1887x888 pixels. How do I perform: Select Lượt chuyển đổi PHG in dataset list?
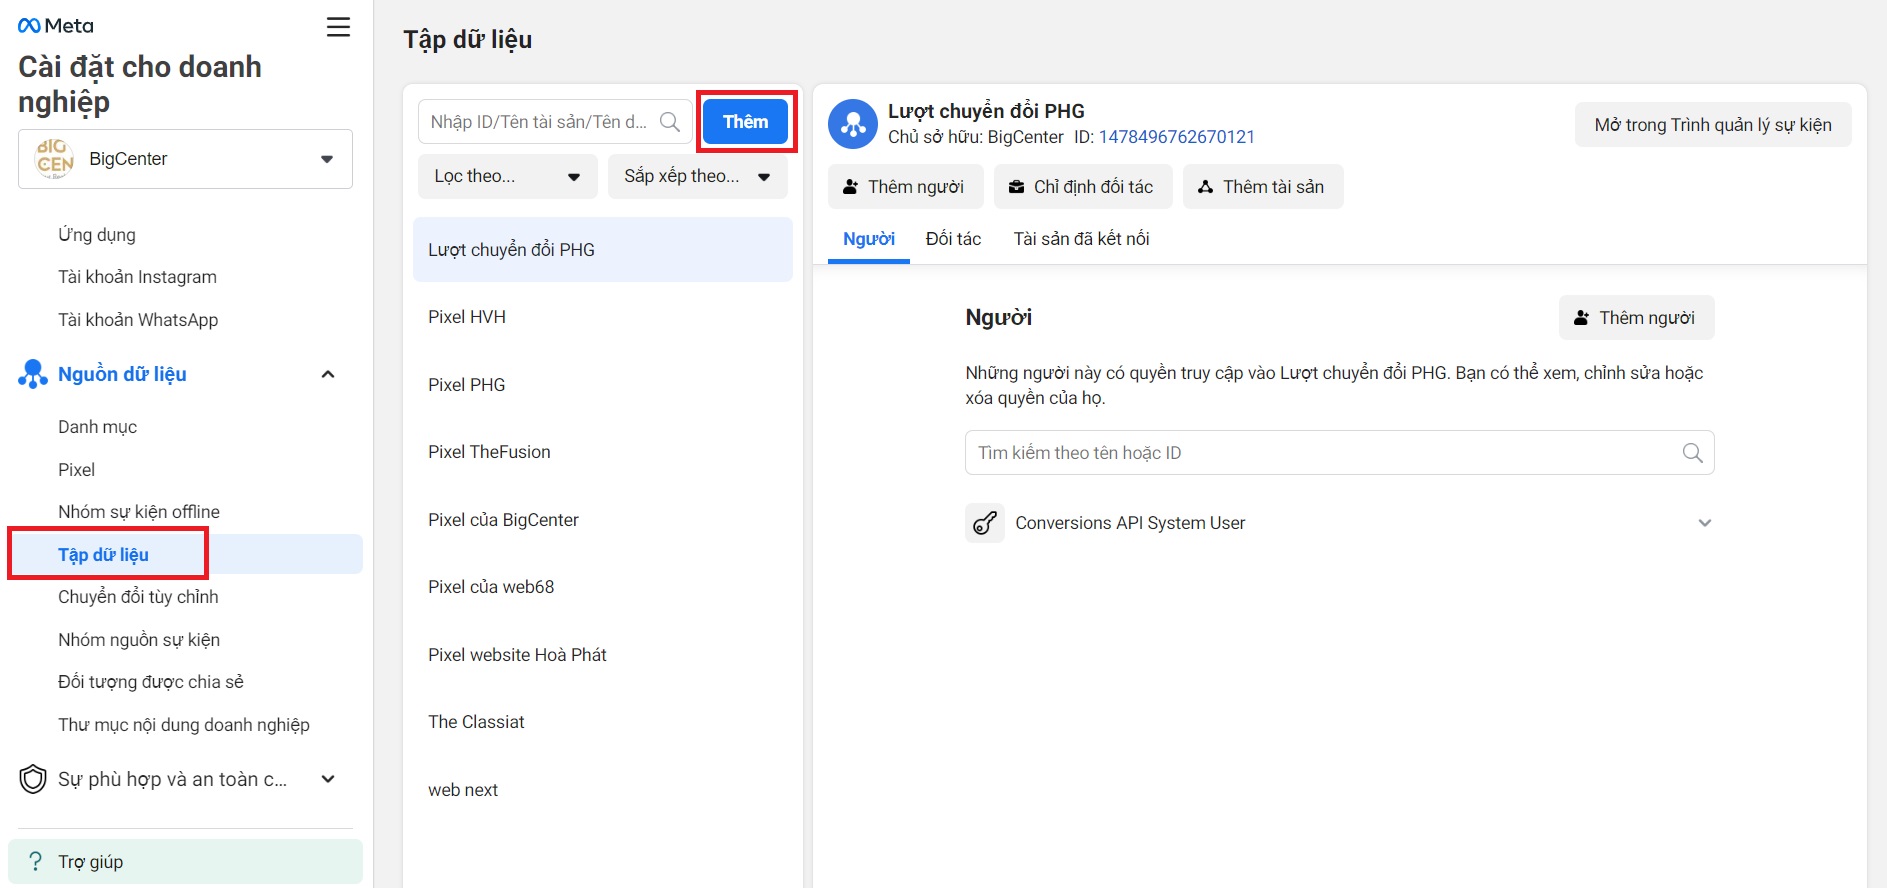(603, 250)
